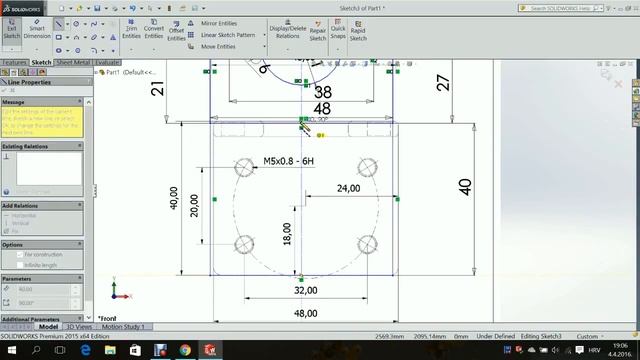Screen dimensions: 640x360
Task: Toggle the Infinite length checkbox
Action: tap(20, 265)
